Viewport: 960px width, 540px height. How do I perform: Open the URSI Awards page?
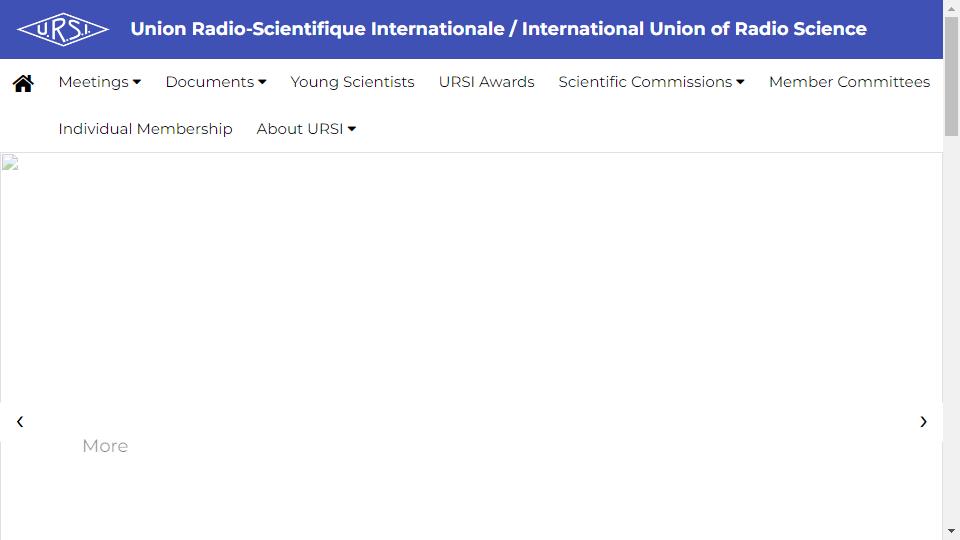pyautogui.click(x=486, y=82)
